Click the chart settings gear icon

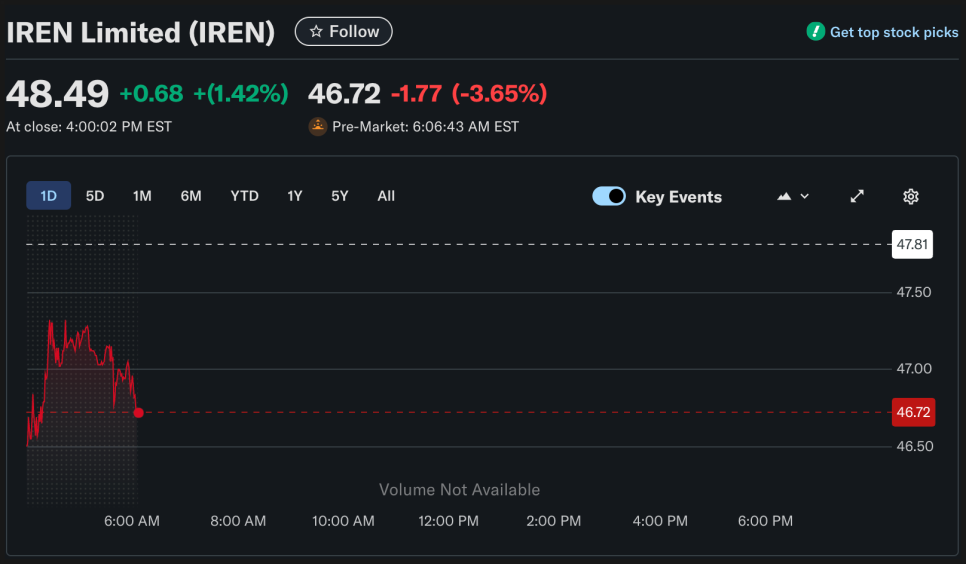(910, 196)
